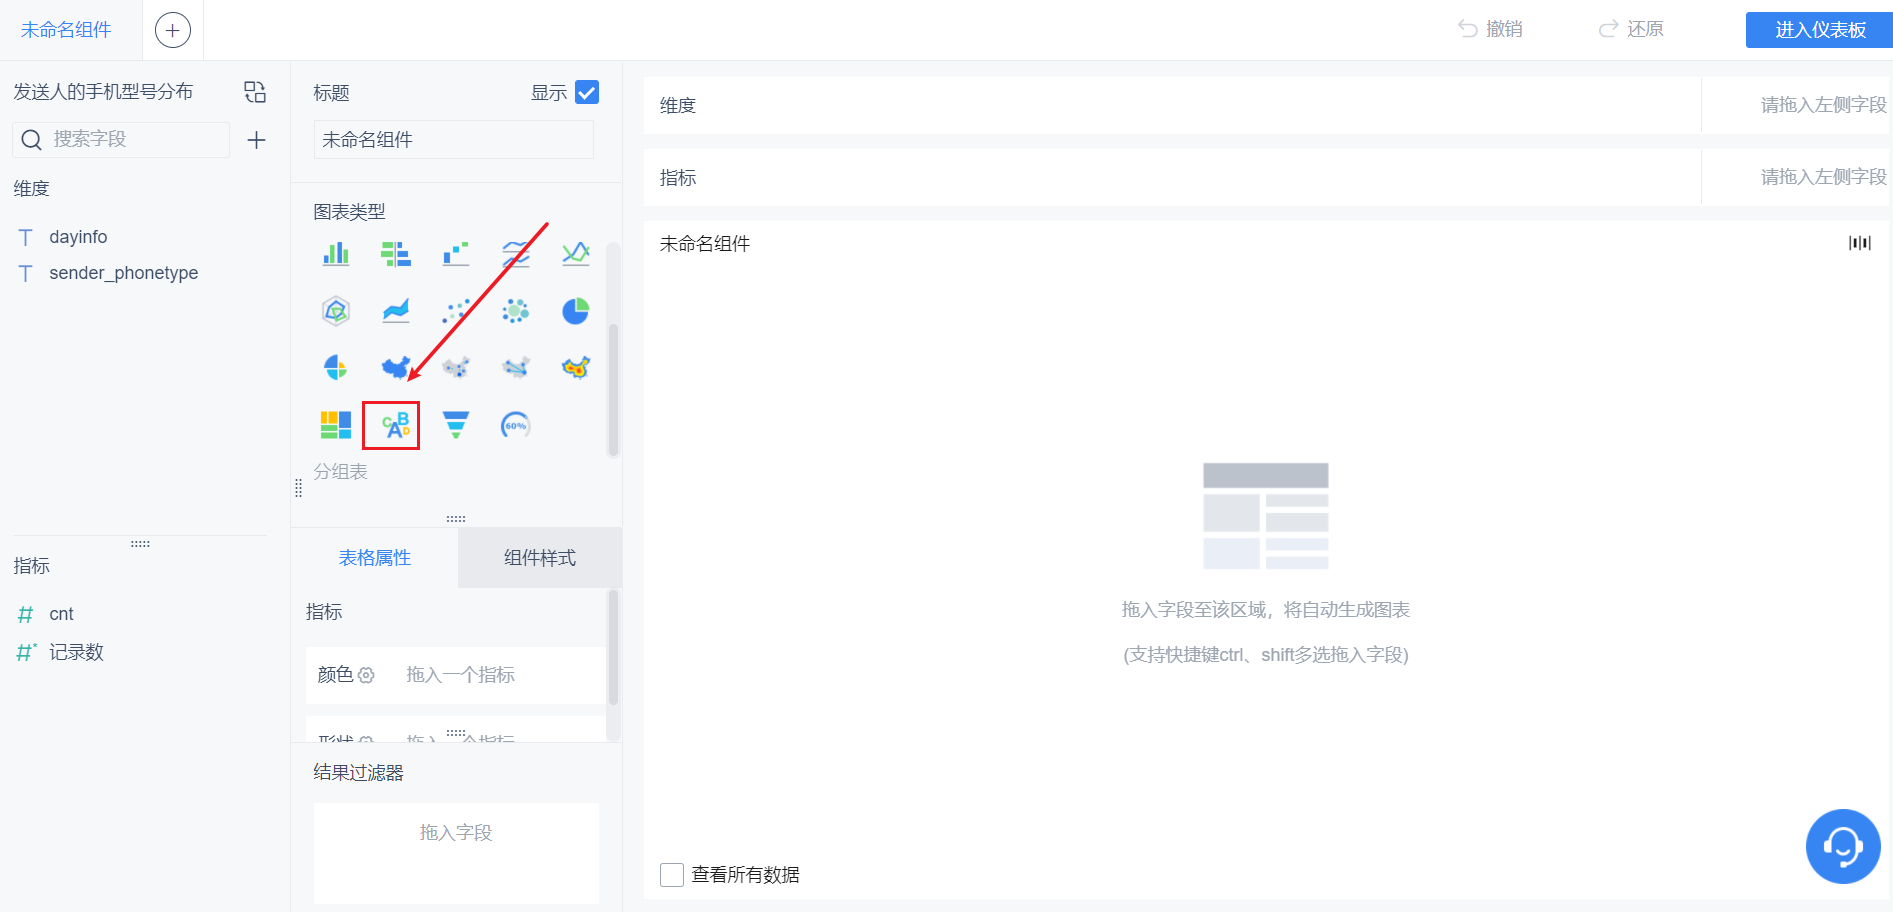Switch to the 表格属性 tab
1893x912 pixels.
tap(375, 557)
